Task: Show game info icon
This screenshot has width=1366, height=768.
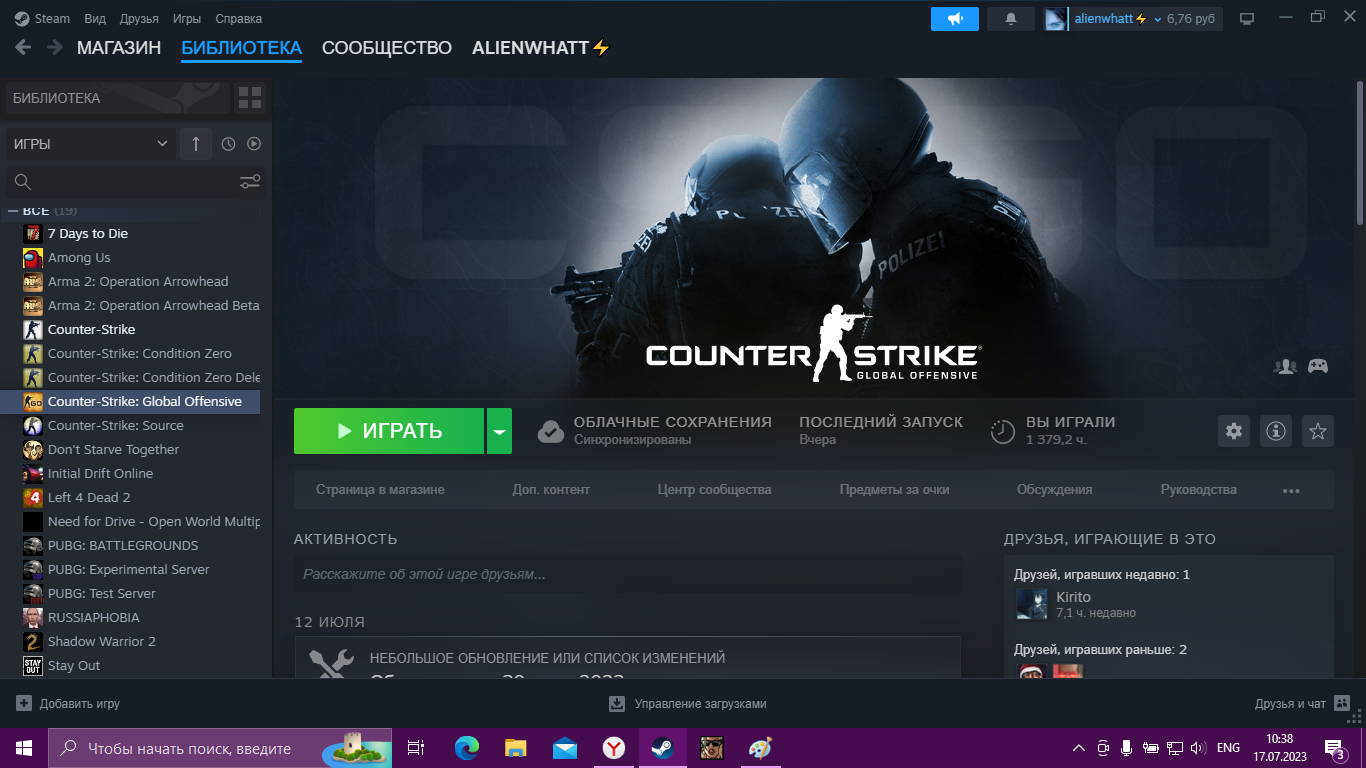Action: pyautogui.click(x=1276, y=431)
